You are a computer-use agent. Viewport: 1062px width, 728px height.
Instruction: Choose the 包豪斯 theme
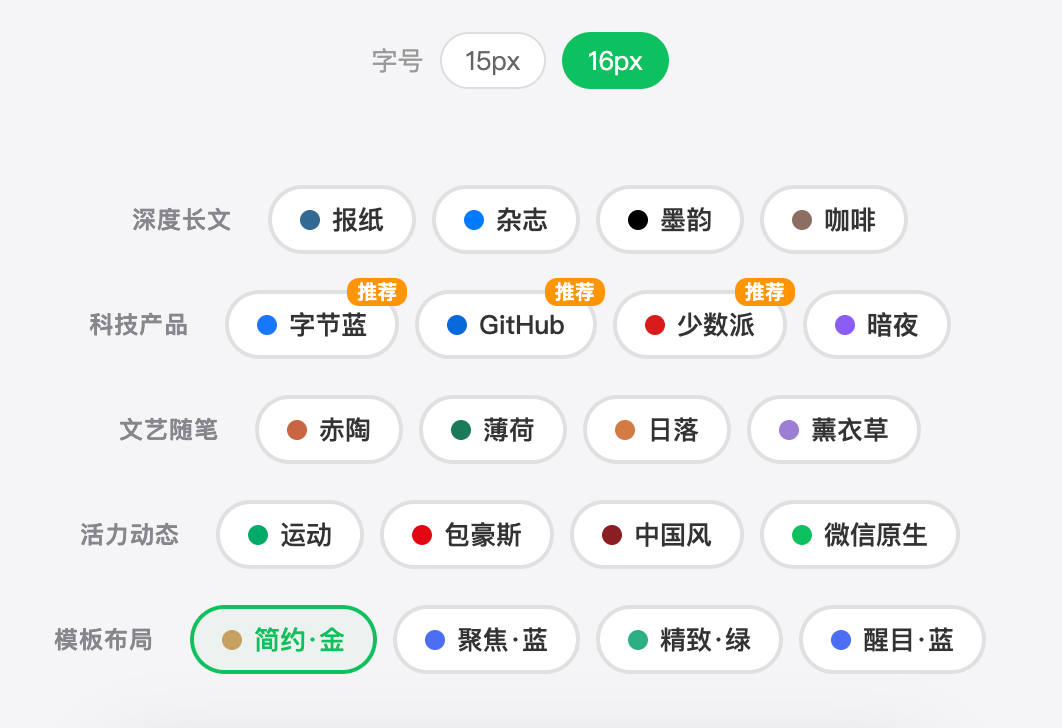467,535
